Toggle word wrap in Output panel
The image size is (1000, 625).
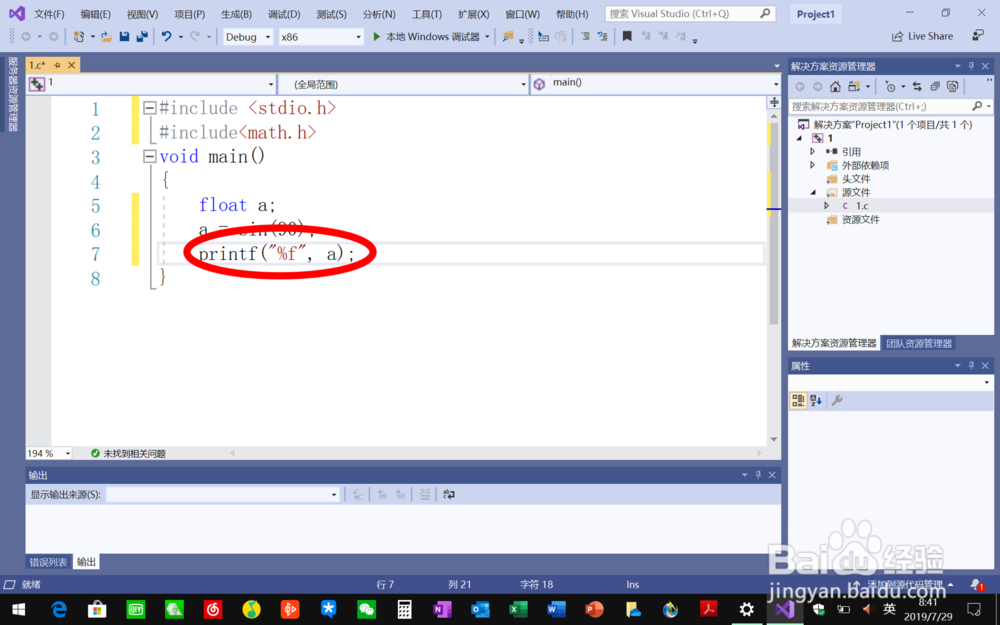(449, 494)
